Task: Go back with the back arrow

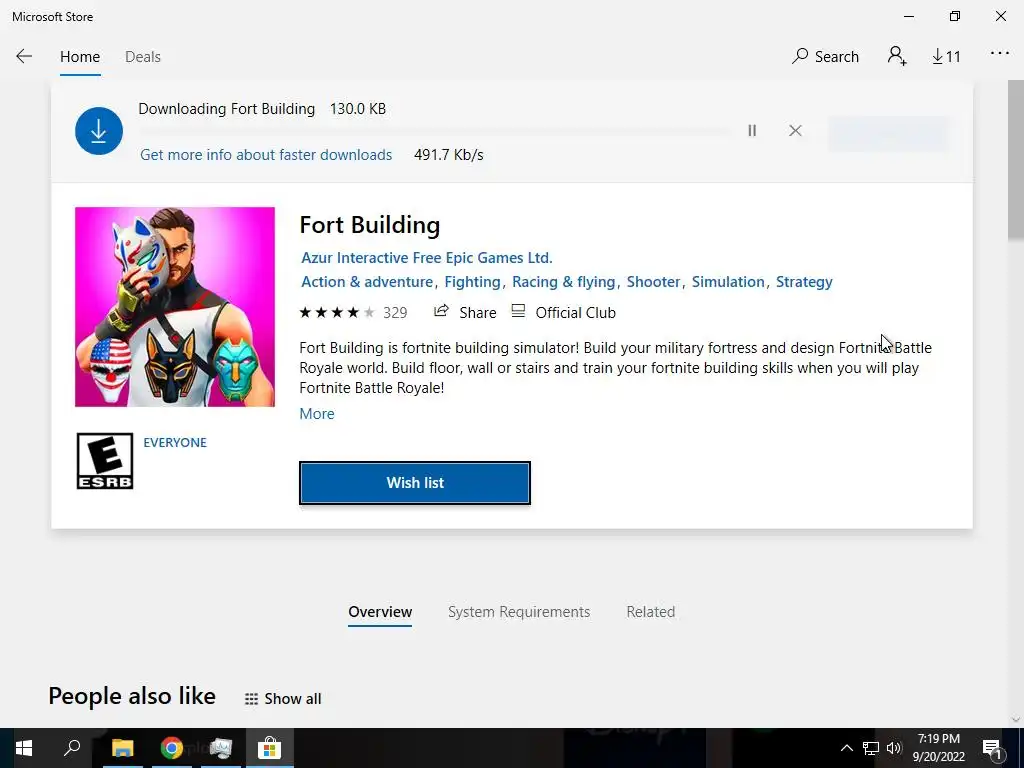Action: pyautogui.click(x=24, y=57)
